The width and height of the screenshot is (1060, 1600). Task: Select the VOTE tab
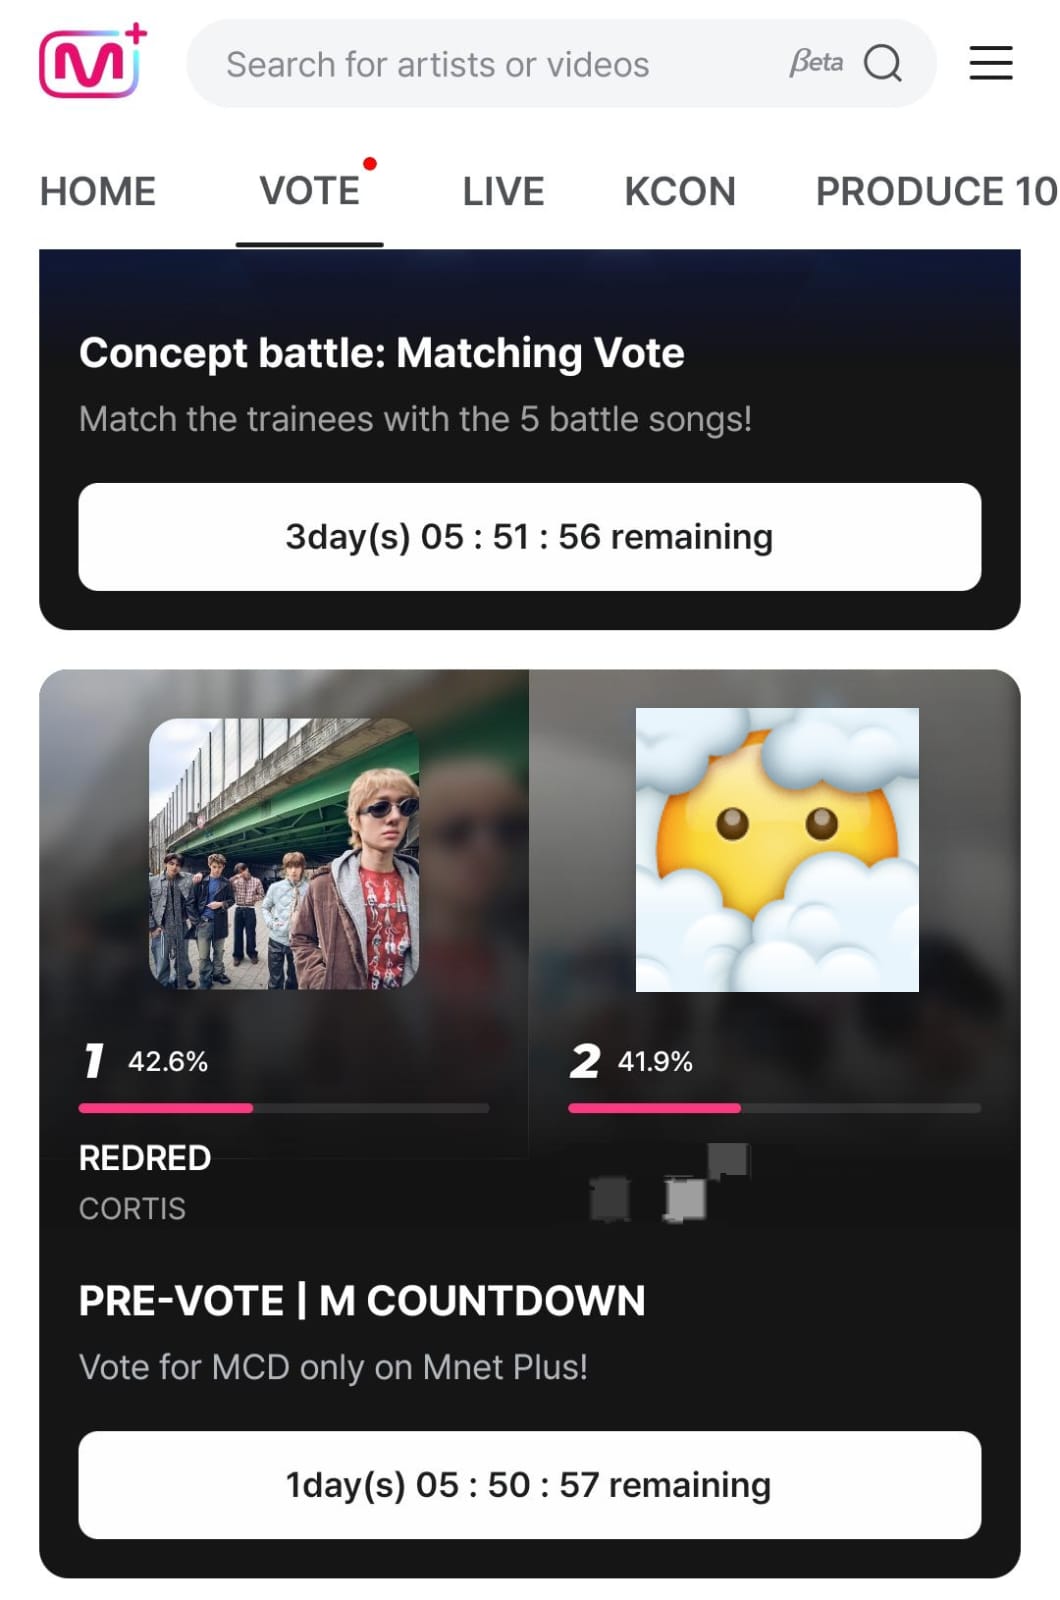(x=309, y=191)
